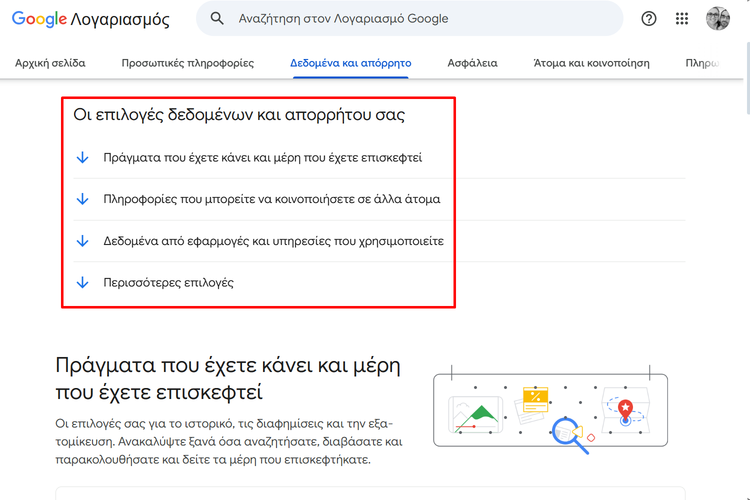
Task: Open Άτομα και κοινοποίηση tab
Action: click(x=591, y=63)
